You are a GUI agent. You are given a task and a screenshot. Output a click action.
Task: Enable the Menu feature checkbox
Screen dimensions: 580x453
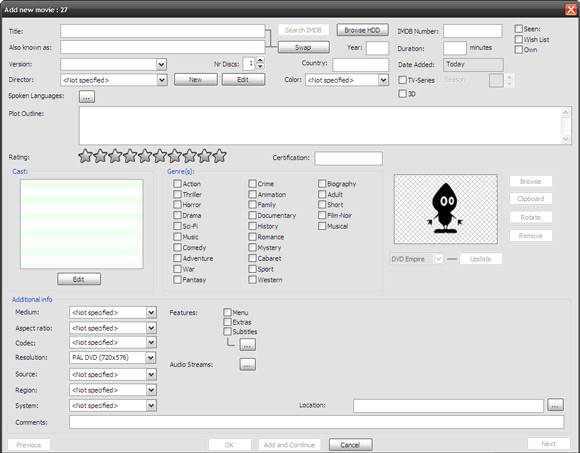[227, 312]
